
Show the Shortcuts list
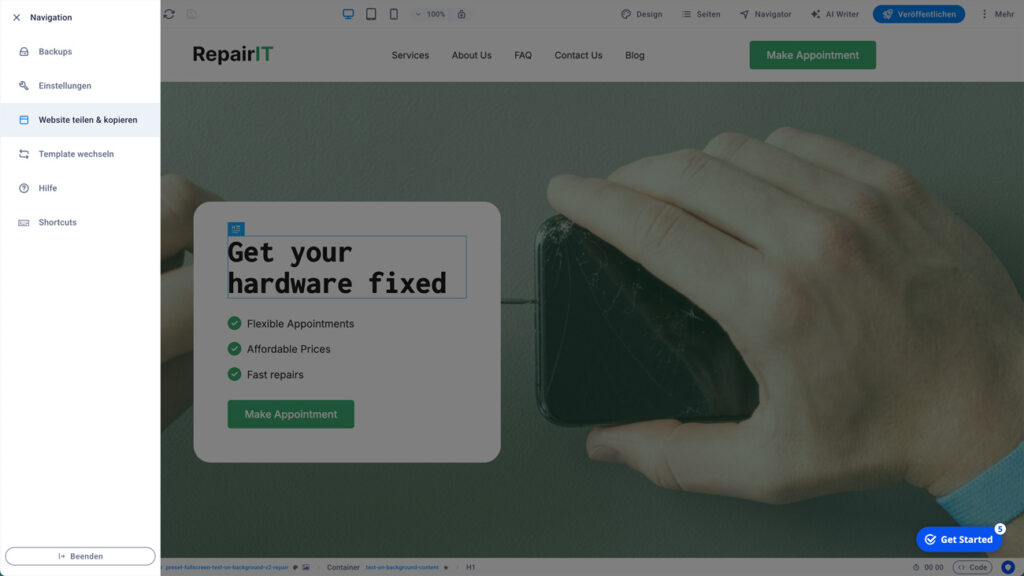click(57, 222)
